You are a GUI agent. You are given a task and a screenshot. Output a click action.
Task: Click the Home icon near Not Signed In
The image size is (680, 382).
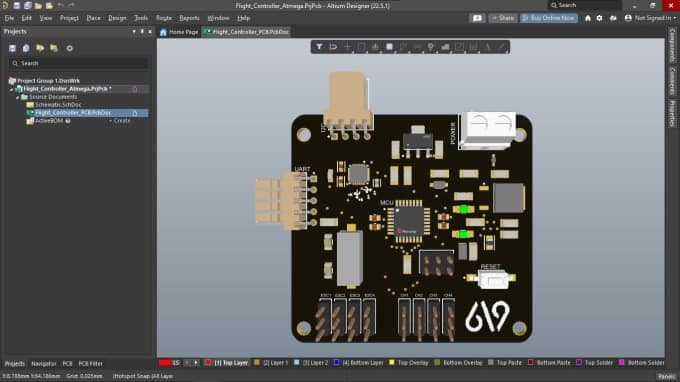click(x=588, y=18)
